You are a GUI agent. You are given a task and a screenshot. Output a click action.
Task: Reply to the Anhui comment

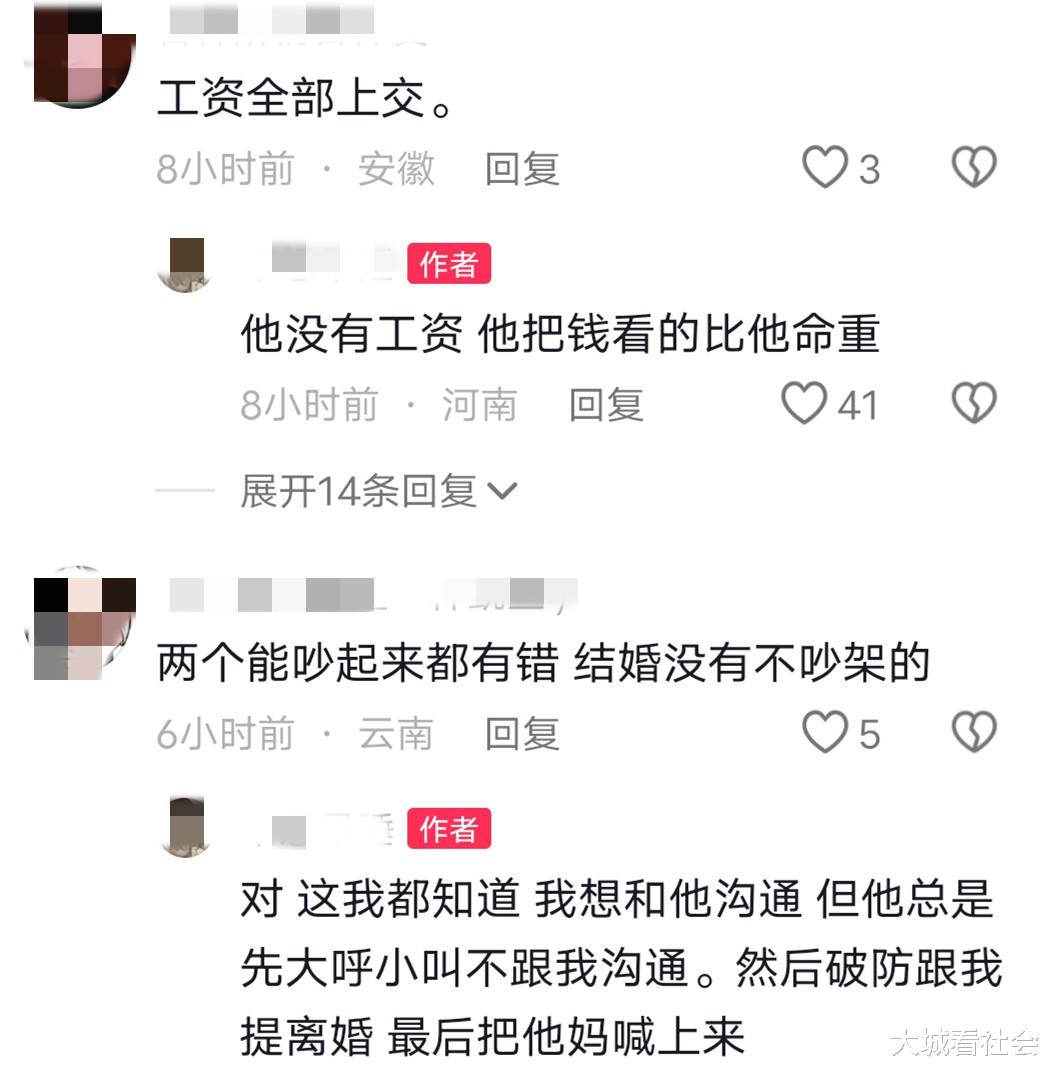point(522,169)
